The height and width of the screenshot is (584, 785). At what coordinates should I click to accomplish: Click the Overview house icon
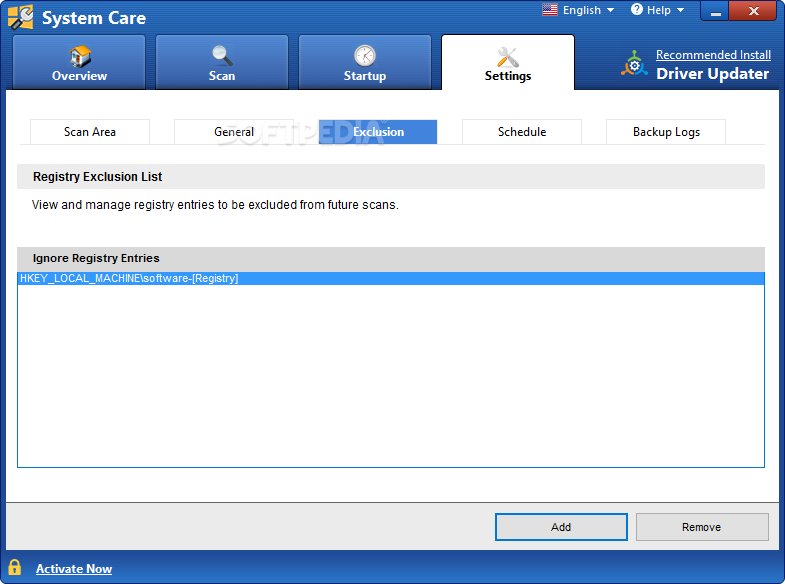tap(80, 56)
